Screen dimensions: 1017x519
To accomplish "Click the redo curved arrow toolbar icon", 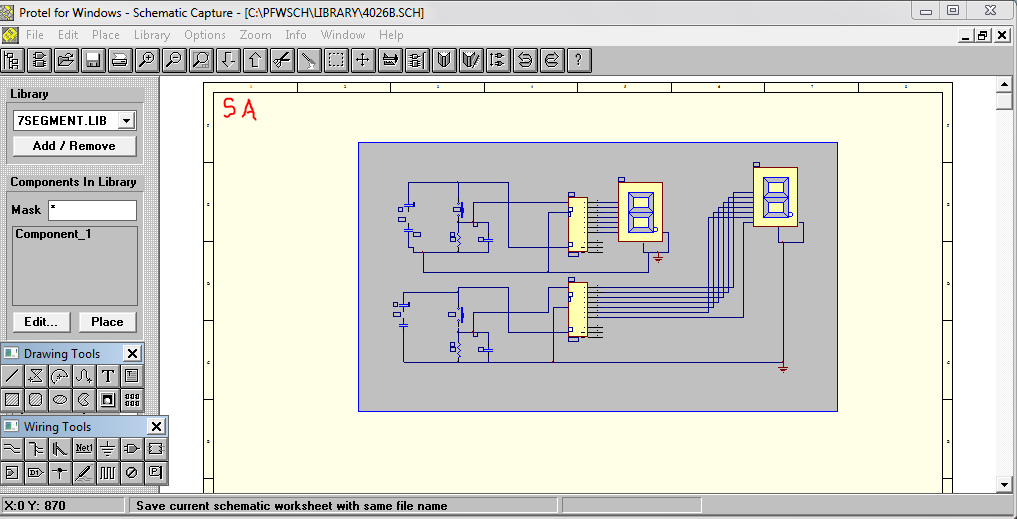I will click(552, 60).
